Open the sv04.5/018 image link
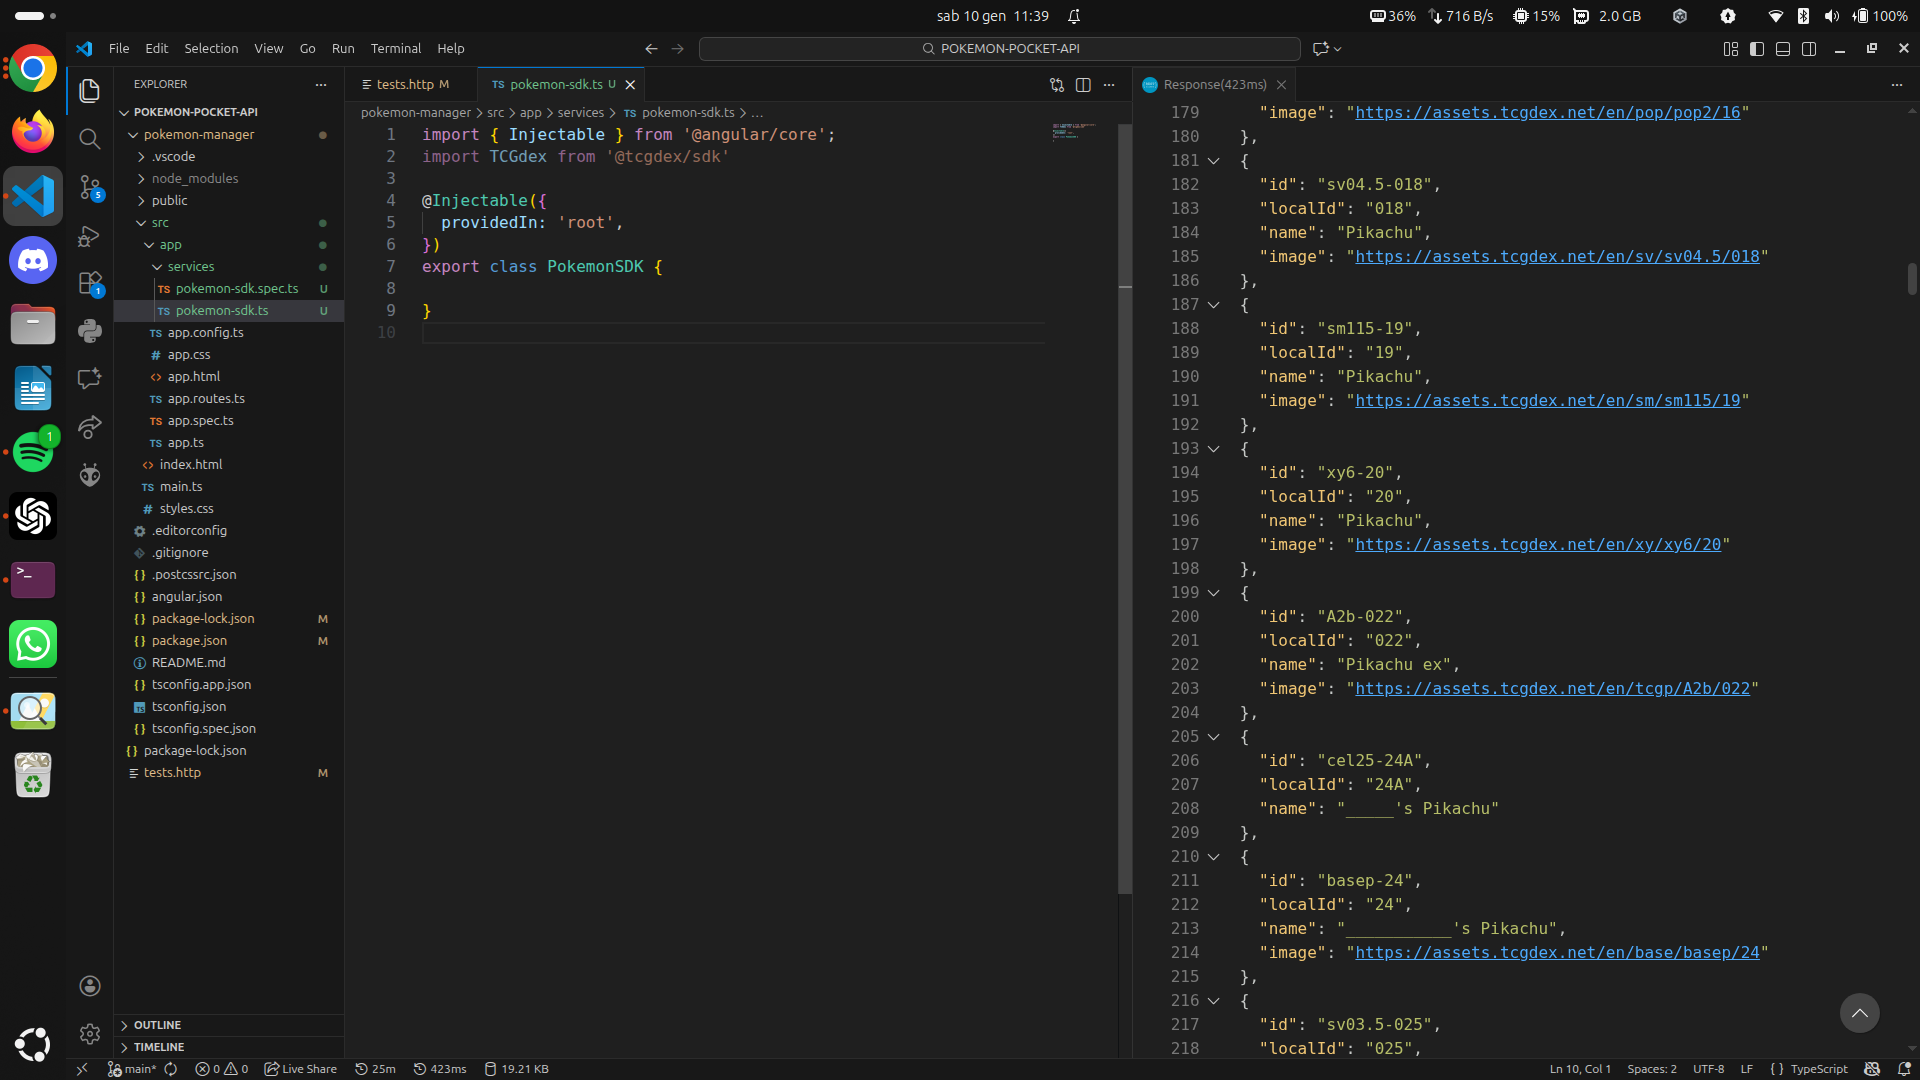Image resolution: width=1920 pixels, height=1080 pixels. pyautogui.click(x=1557, y=257)
